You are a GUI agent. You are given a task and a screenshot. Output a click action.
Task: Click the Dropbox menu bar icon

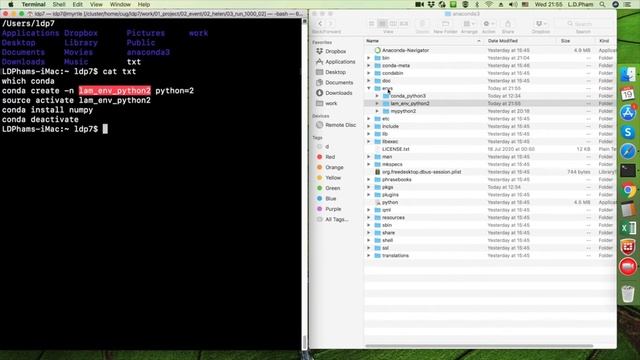click(x=431, y=4)
